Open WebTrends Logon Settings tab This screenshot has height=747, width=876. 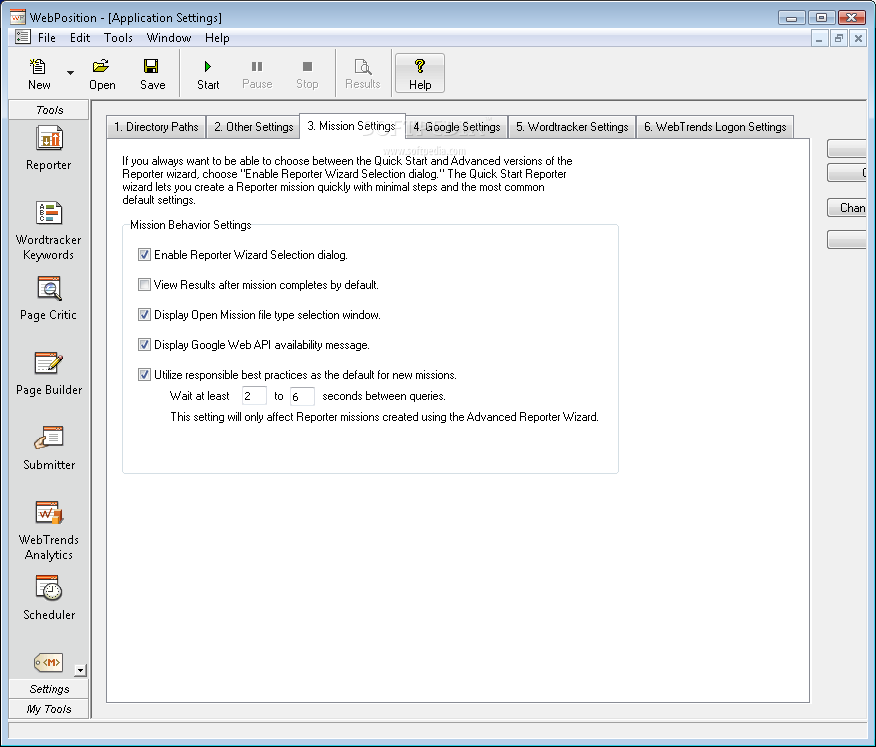coord(715,127)
